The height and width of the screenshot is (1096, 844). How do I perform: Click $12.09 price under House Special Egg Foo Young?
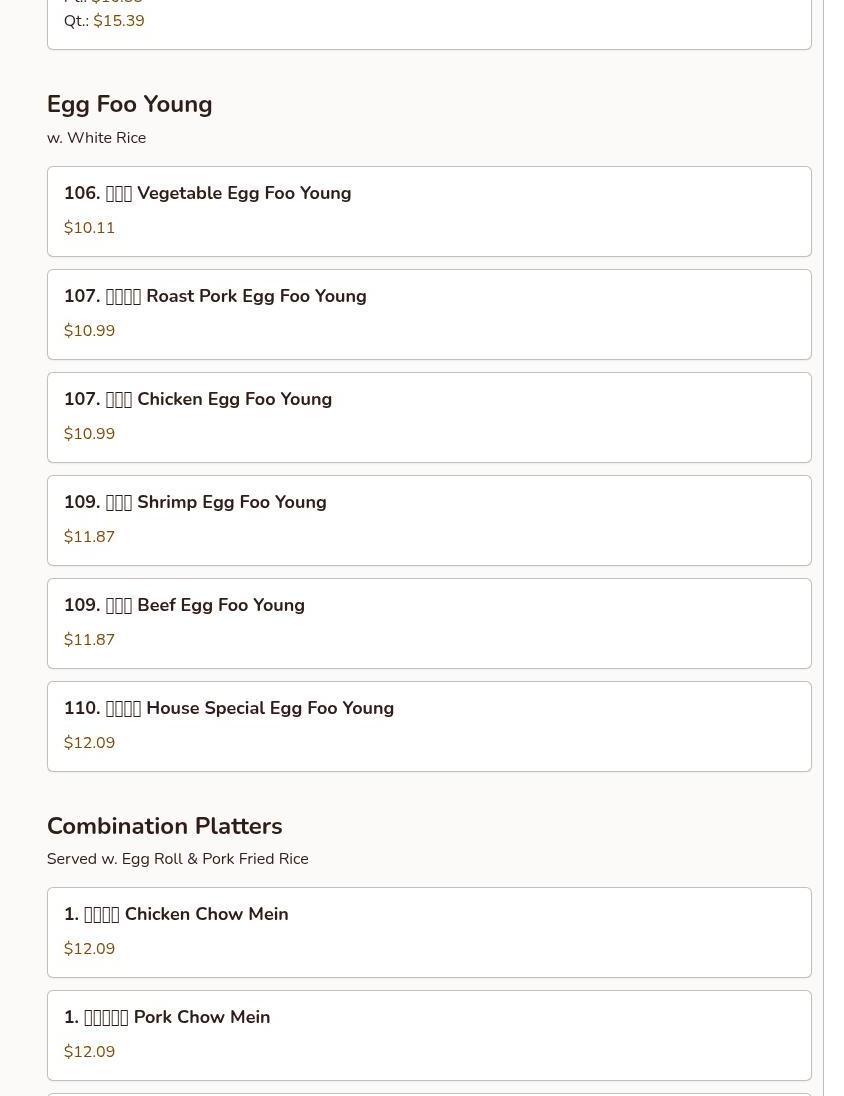coord(89,744)
